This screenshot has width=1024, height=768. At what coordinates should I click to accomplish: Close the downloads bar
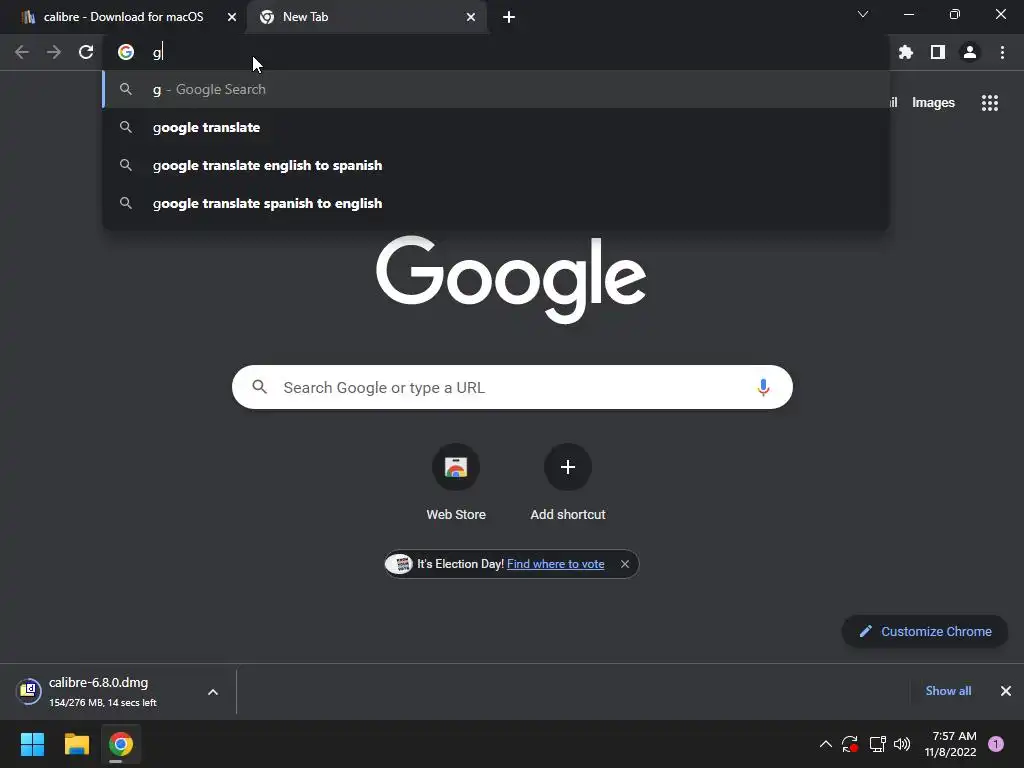pyautogui.click(x=1006, y=691)
